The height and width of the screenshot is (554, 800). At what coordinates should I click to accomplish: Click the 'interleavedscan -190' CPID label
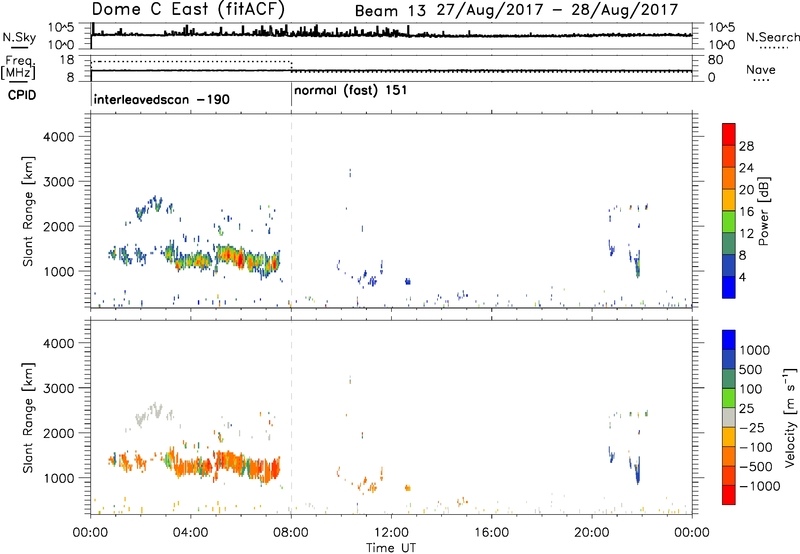click(162, 99)
